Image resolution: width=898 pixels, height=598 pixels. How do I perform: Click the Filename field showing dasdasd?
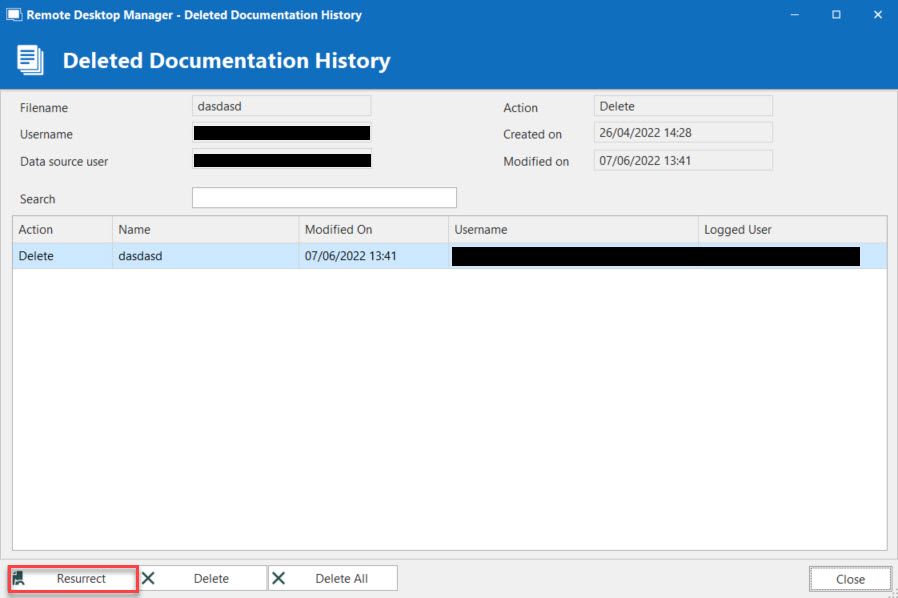(281, 106)
